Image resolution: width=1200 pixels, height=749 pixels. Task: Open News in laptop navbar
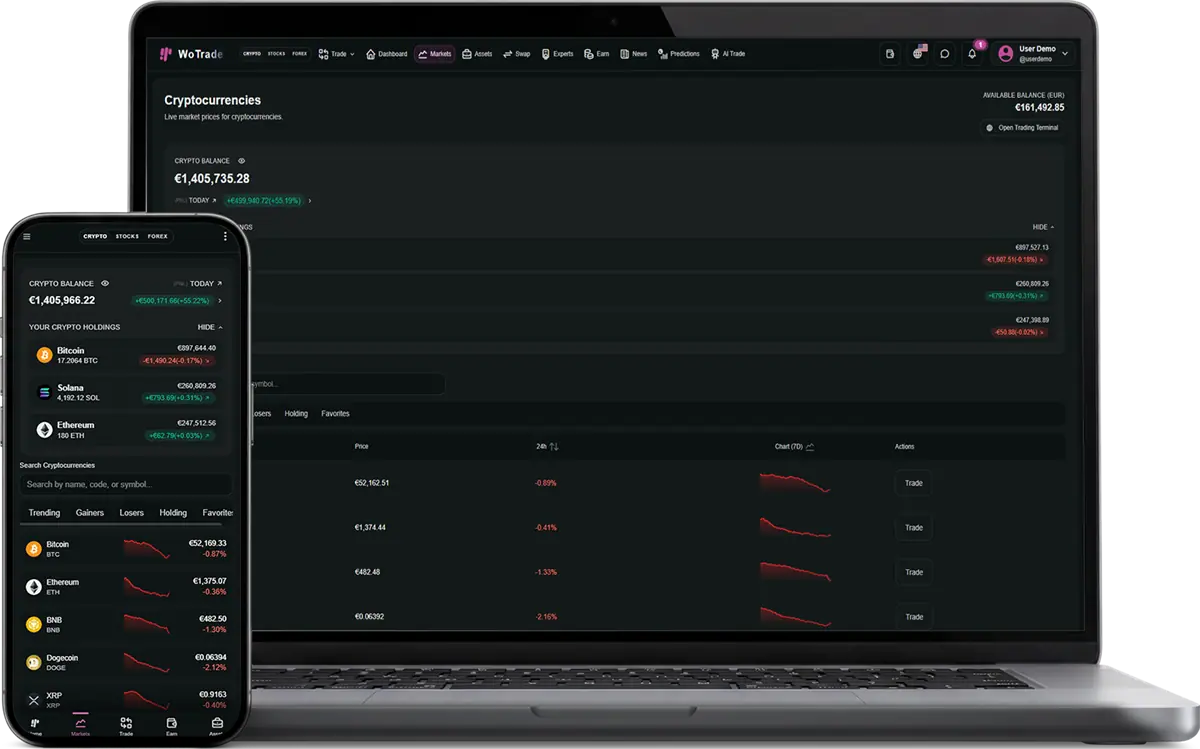pos(634,54)
